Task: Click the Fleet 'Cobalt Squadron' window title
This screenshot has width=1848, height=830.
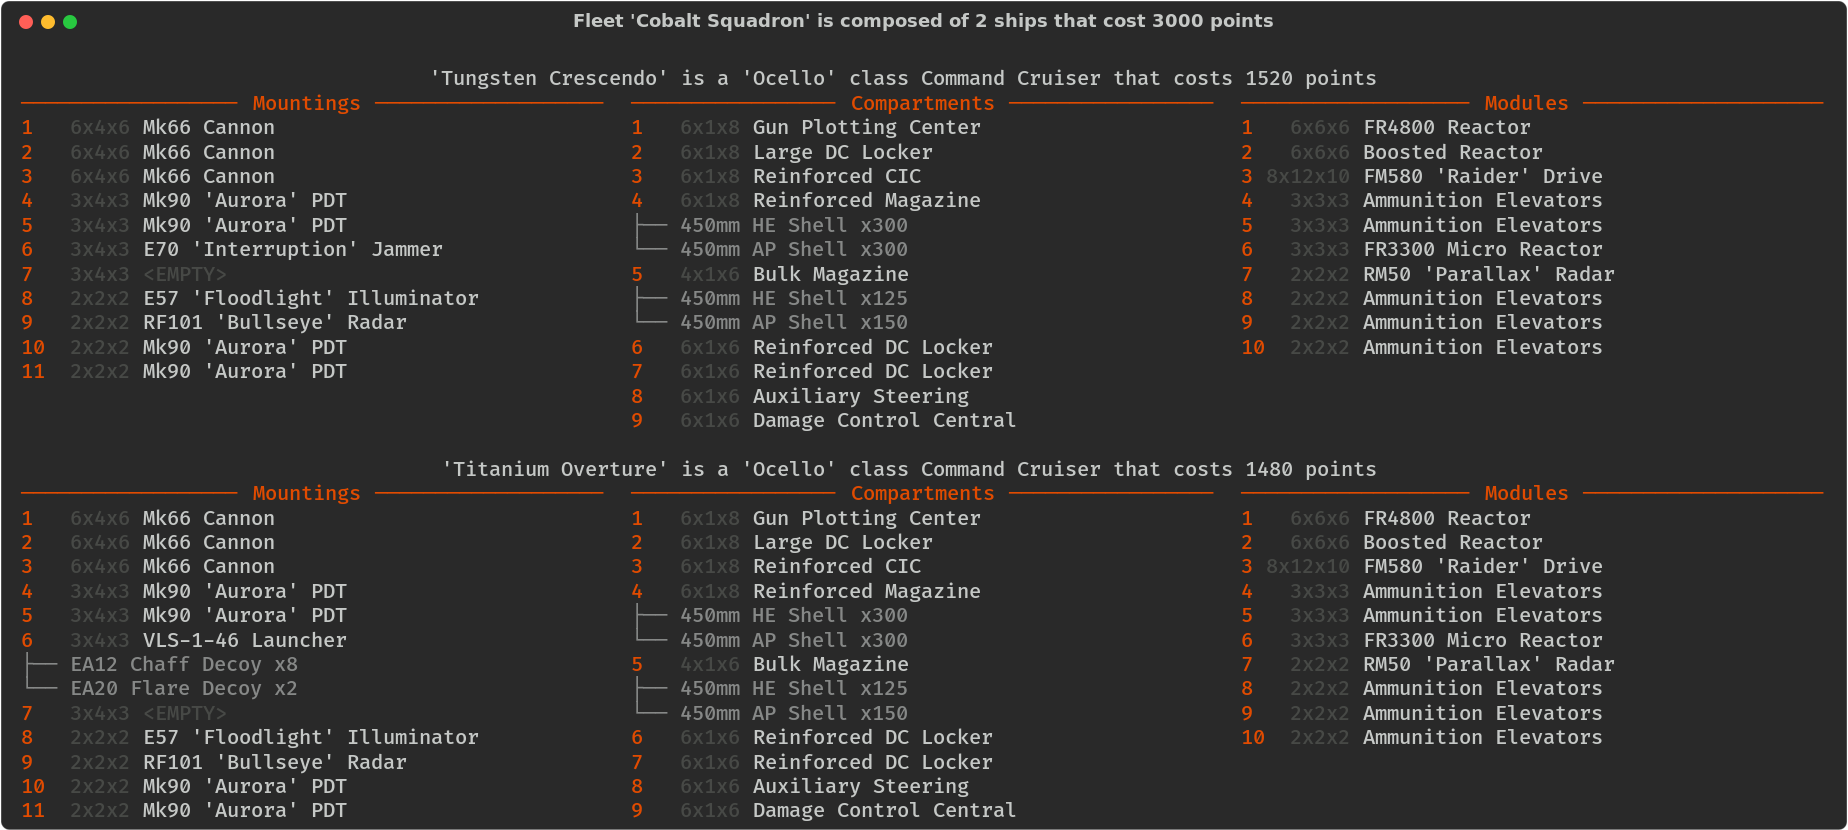Action: pos(923,21)
